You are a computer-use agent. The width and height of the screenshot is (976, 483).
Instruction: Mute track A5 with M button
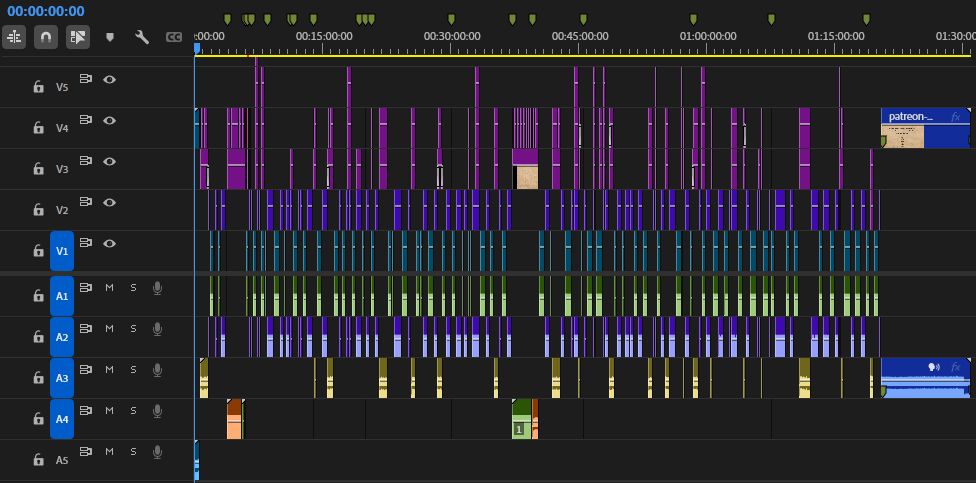click(110, 451)
